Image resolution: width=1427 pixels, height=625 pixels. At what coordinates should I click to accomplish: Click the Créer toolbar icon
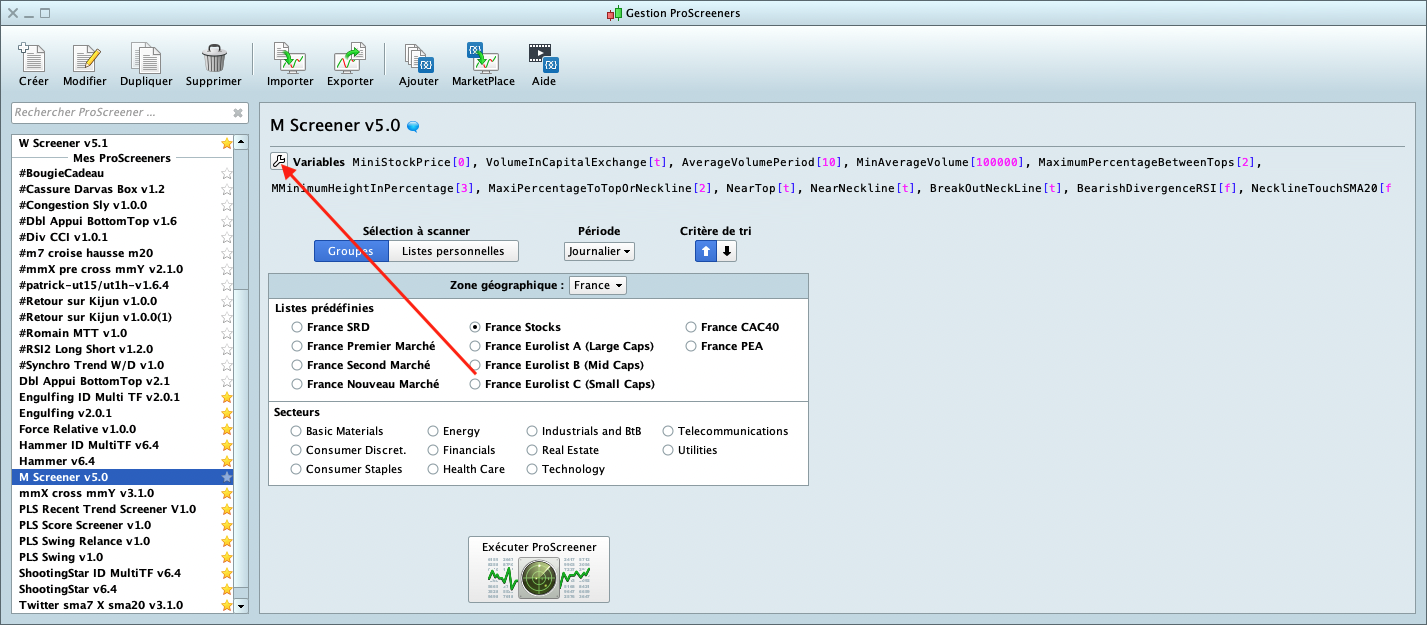tap(33, 59)
